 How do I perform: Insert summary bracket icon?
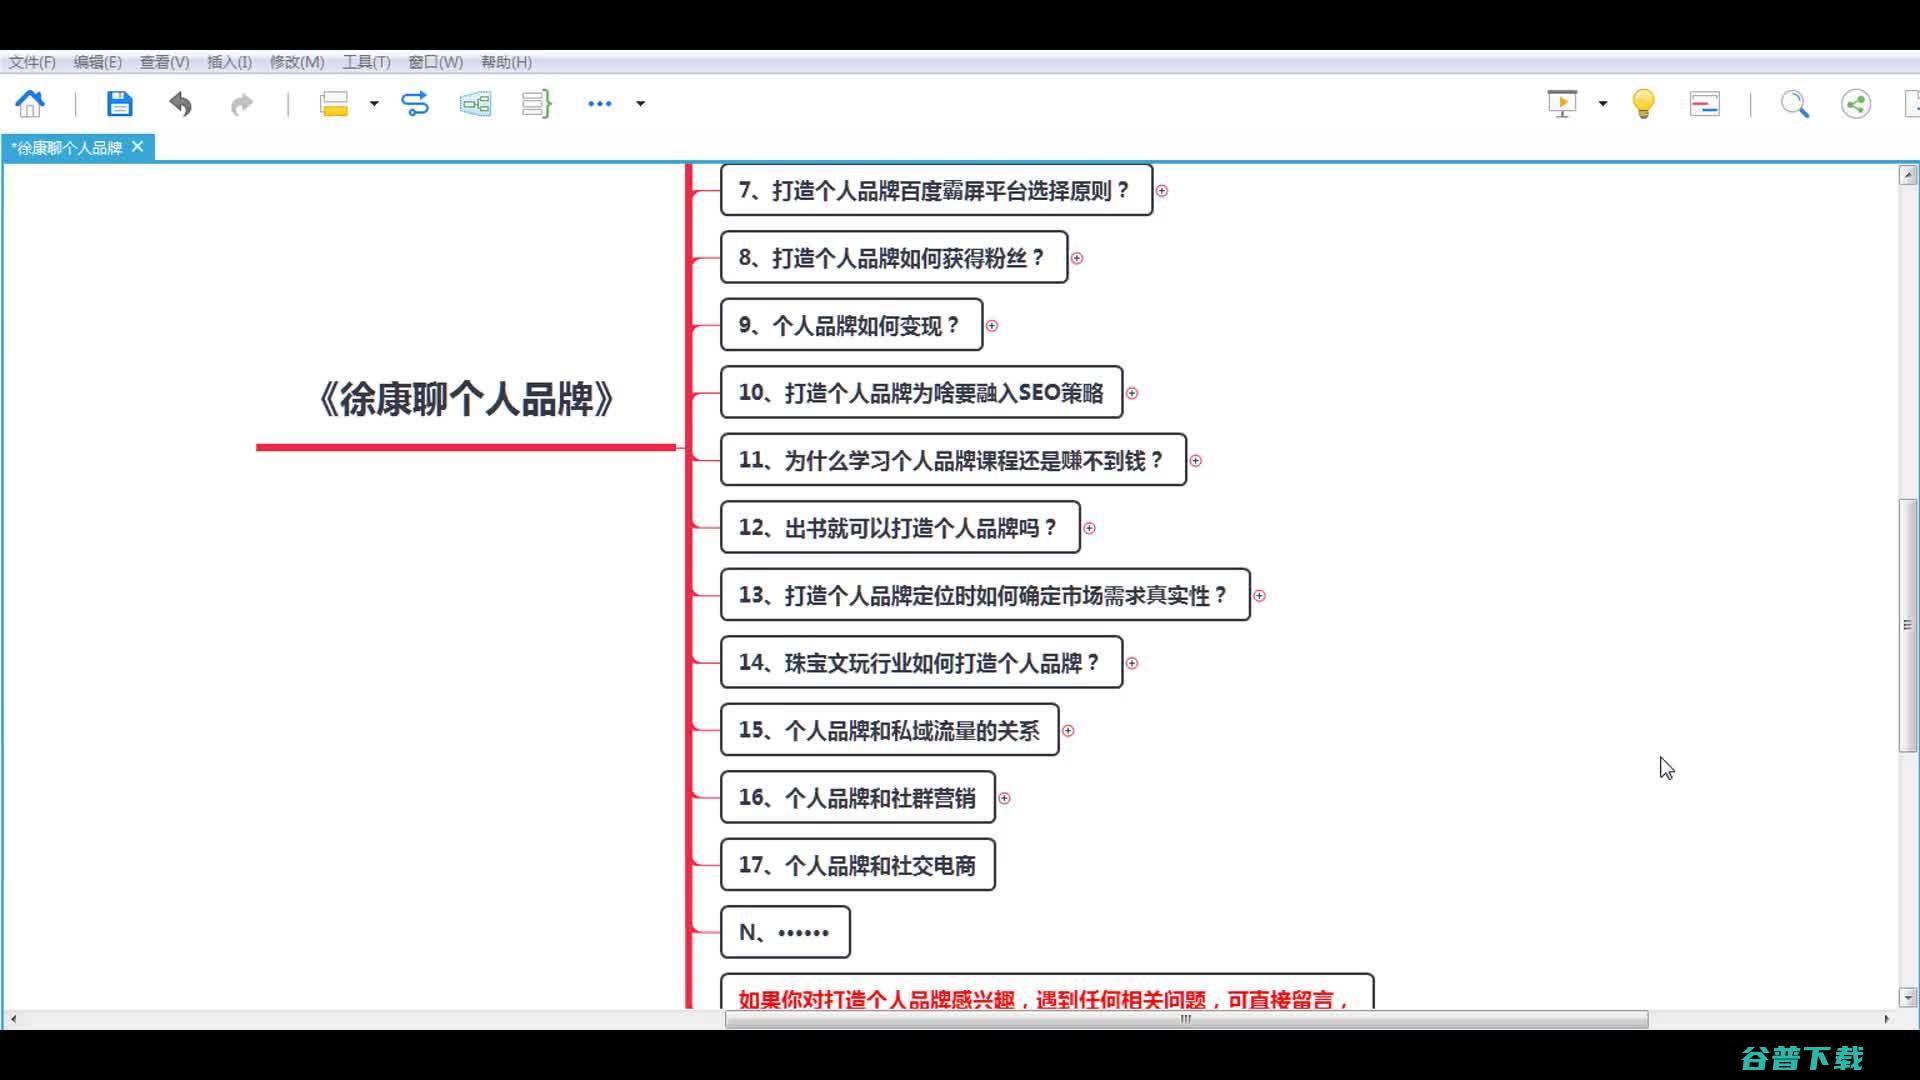pyautogui.click(x=537, y=103)
